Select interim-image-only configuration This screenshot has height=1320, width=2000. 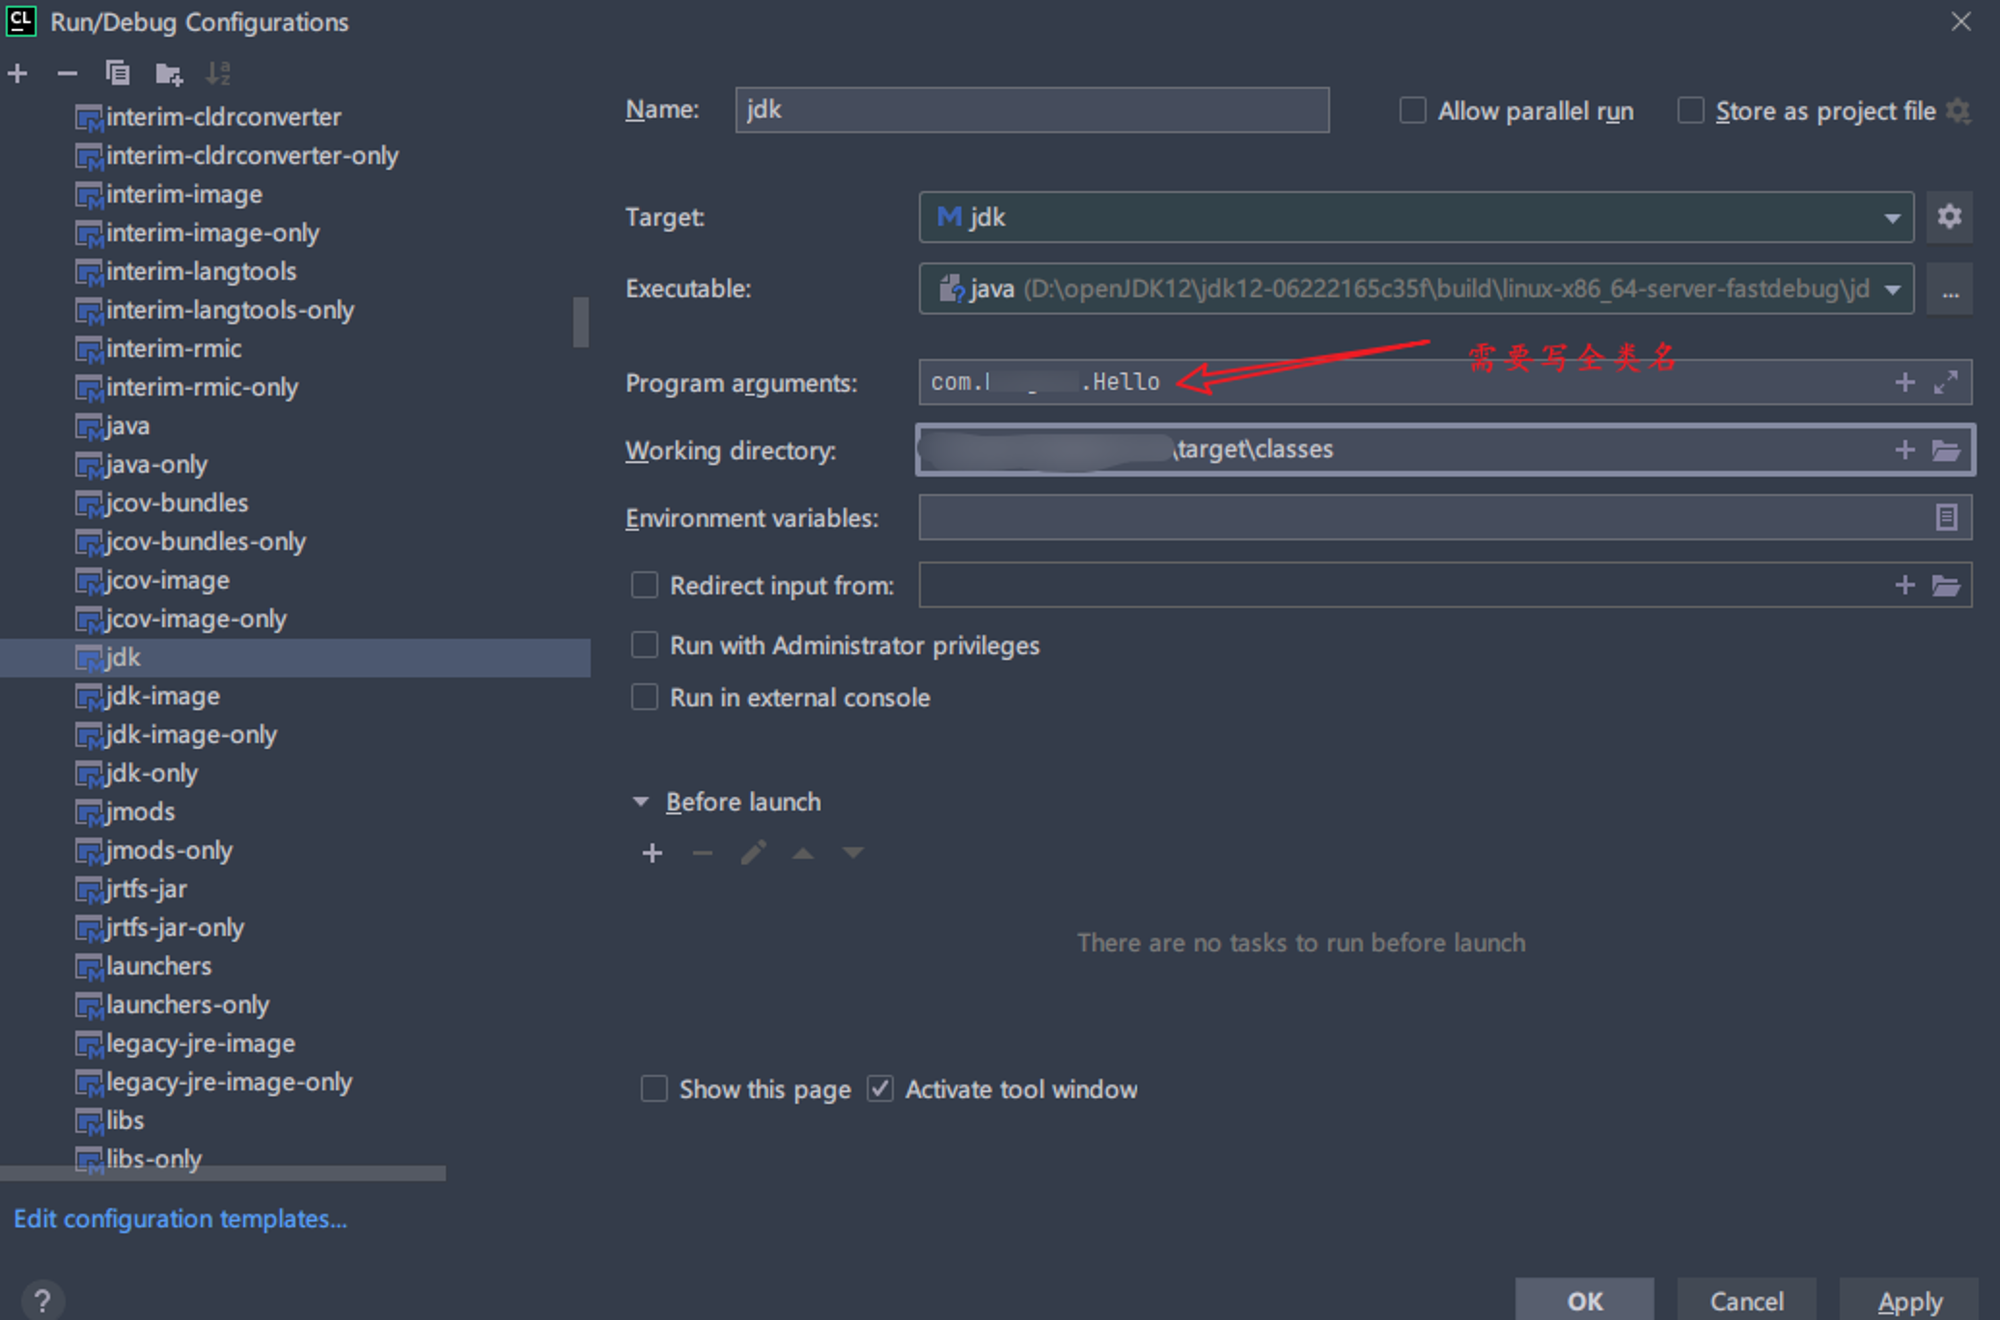[x=212, y=233]
